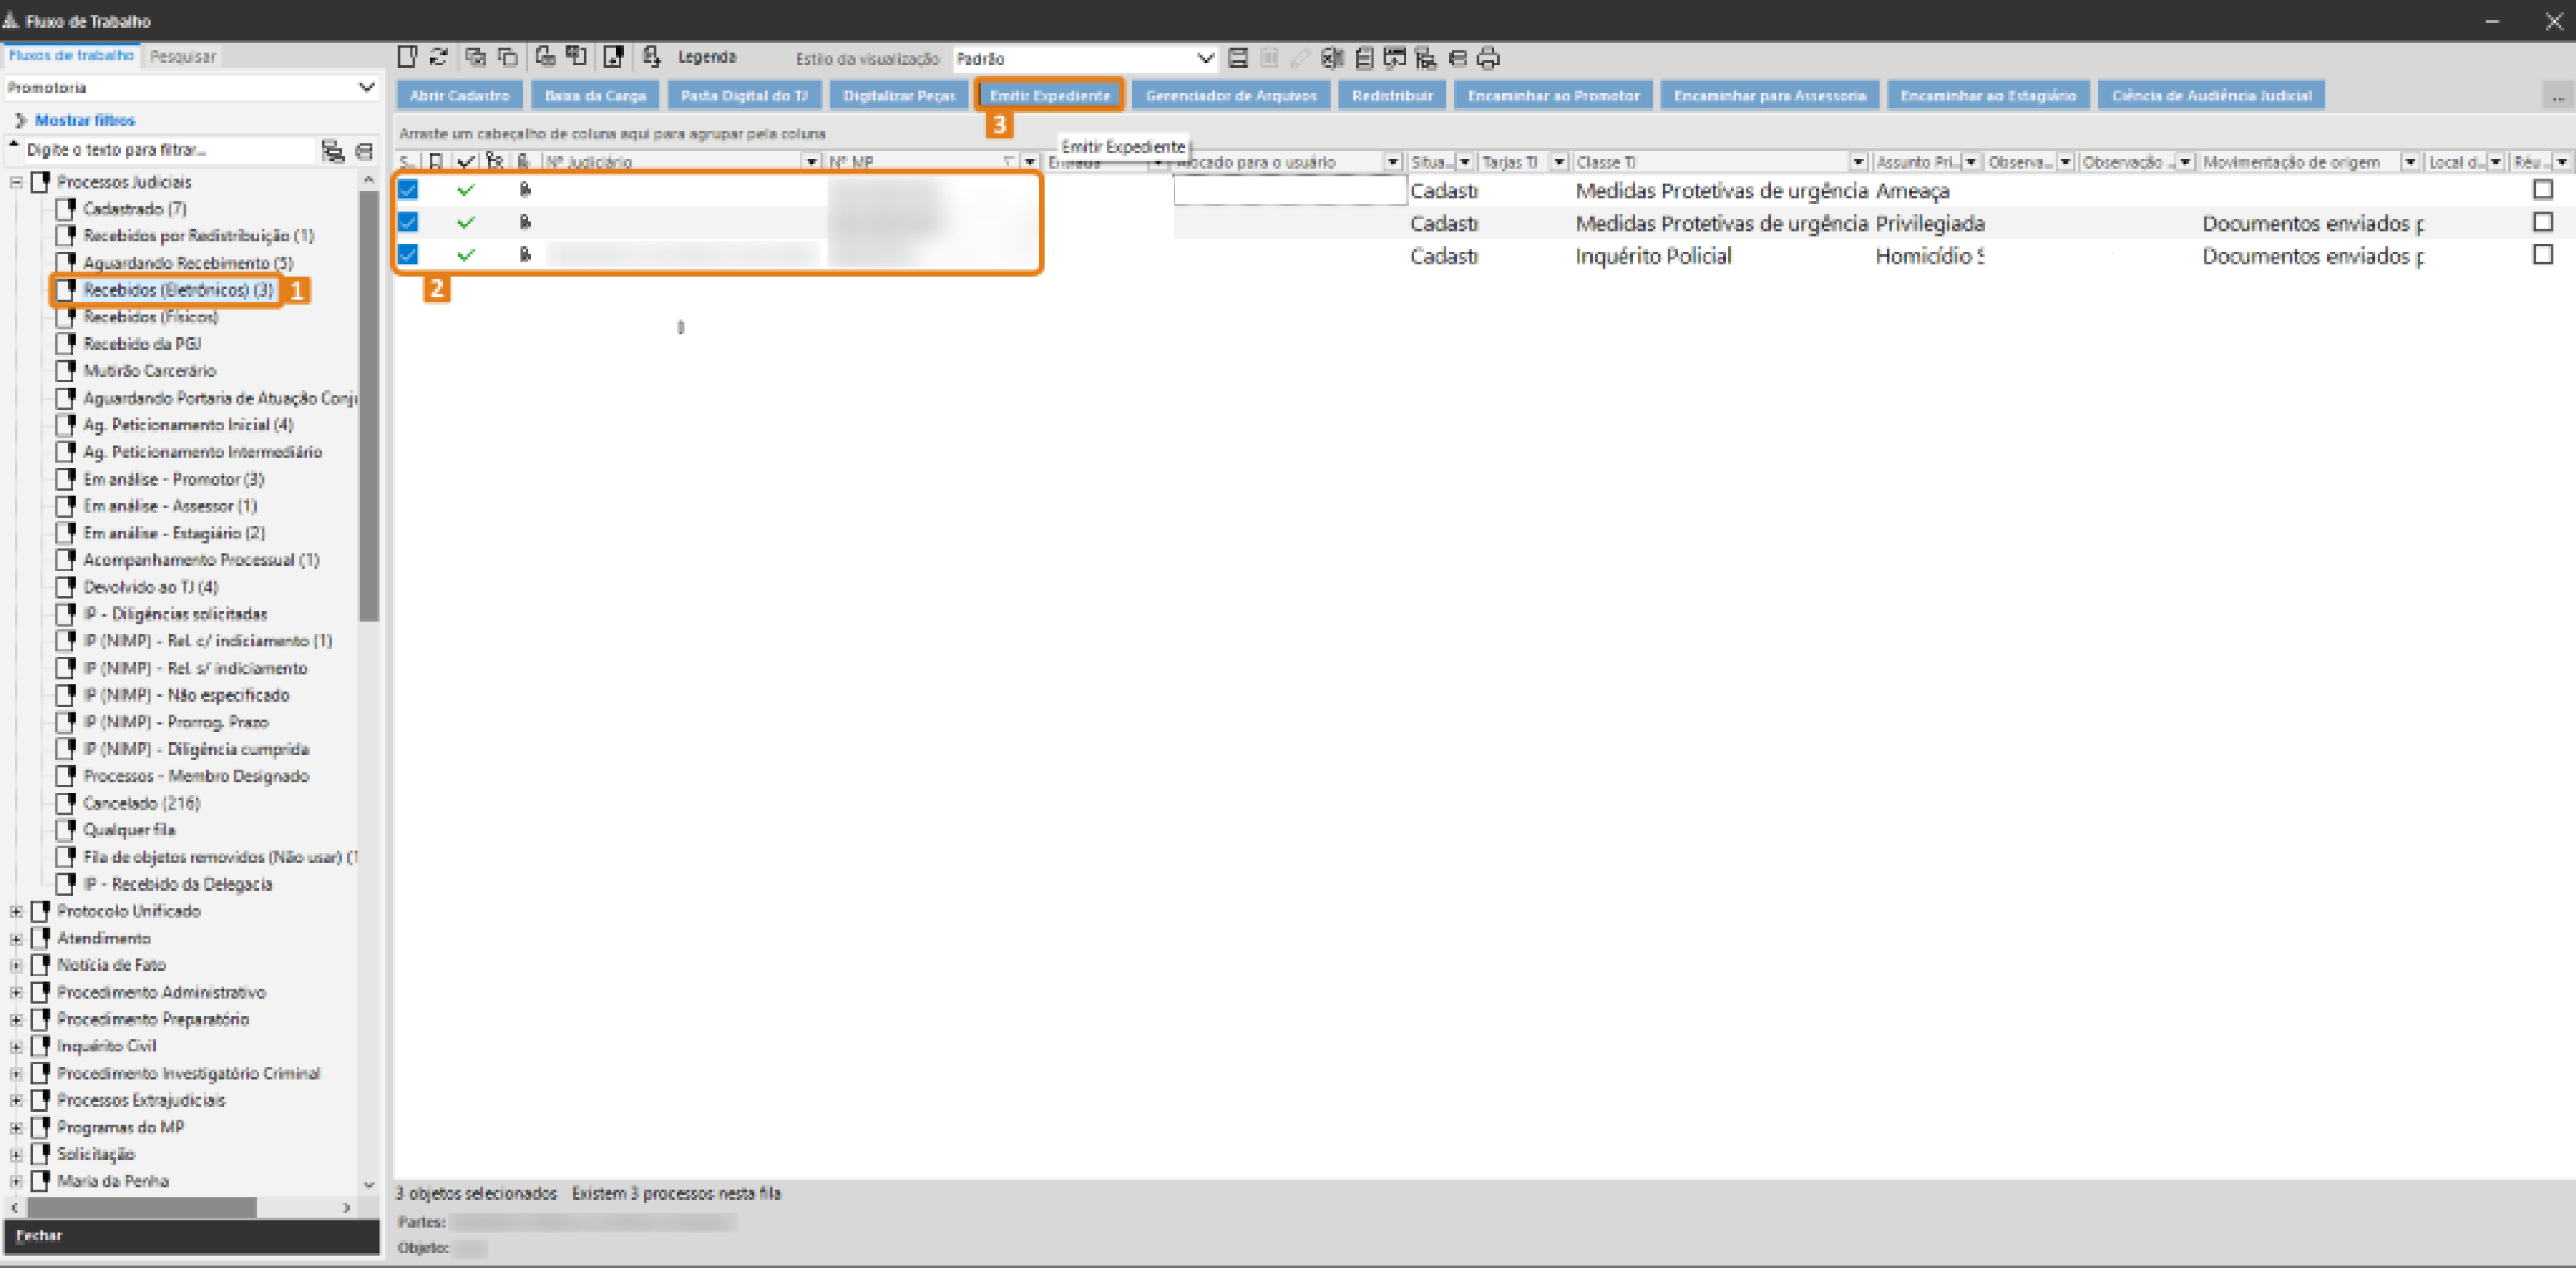Image resolution: width=2576 pixels, height=1268 pixels.
Task: Uncheck the third process row checkbox
Action: (x=408, y=255)
